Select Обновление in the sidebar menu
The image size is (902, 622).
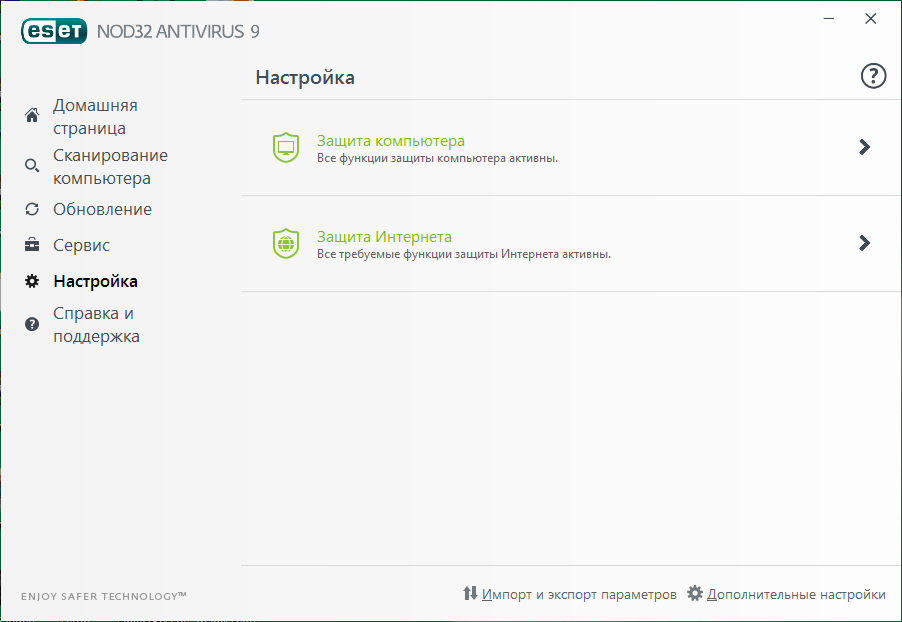(x=102, y=209)
